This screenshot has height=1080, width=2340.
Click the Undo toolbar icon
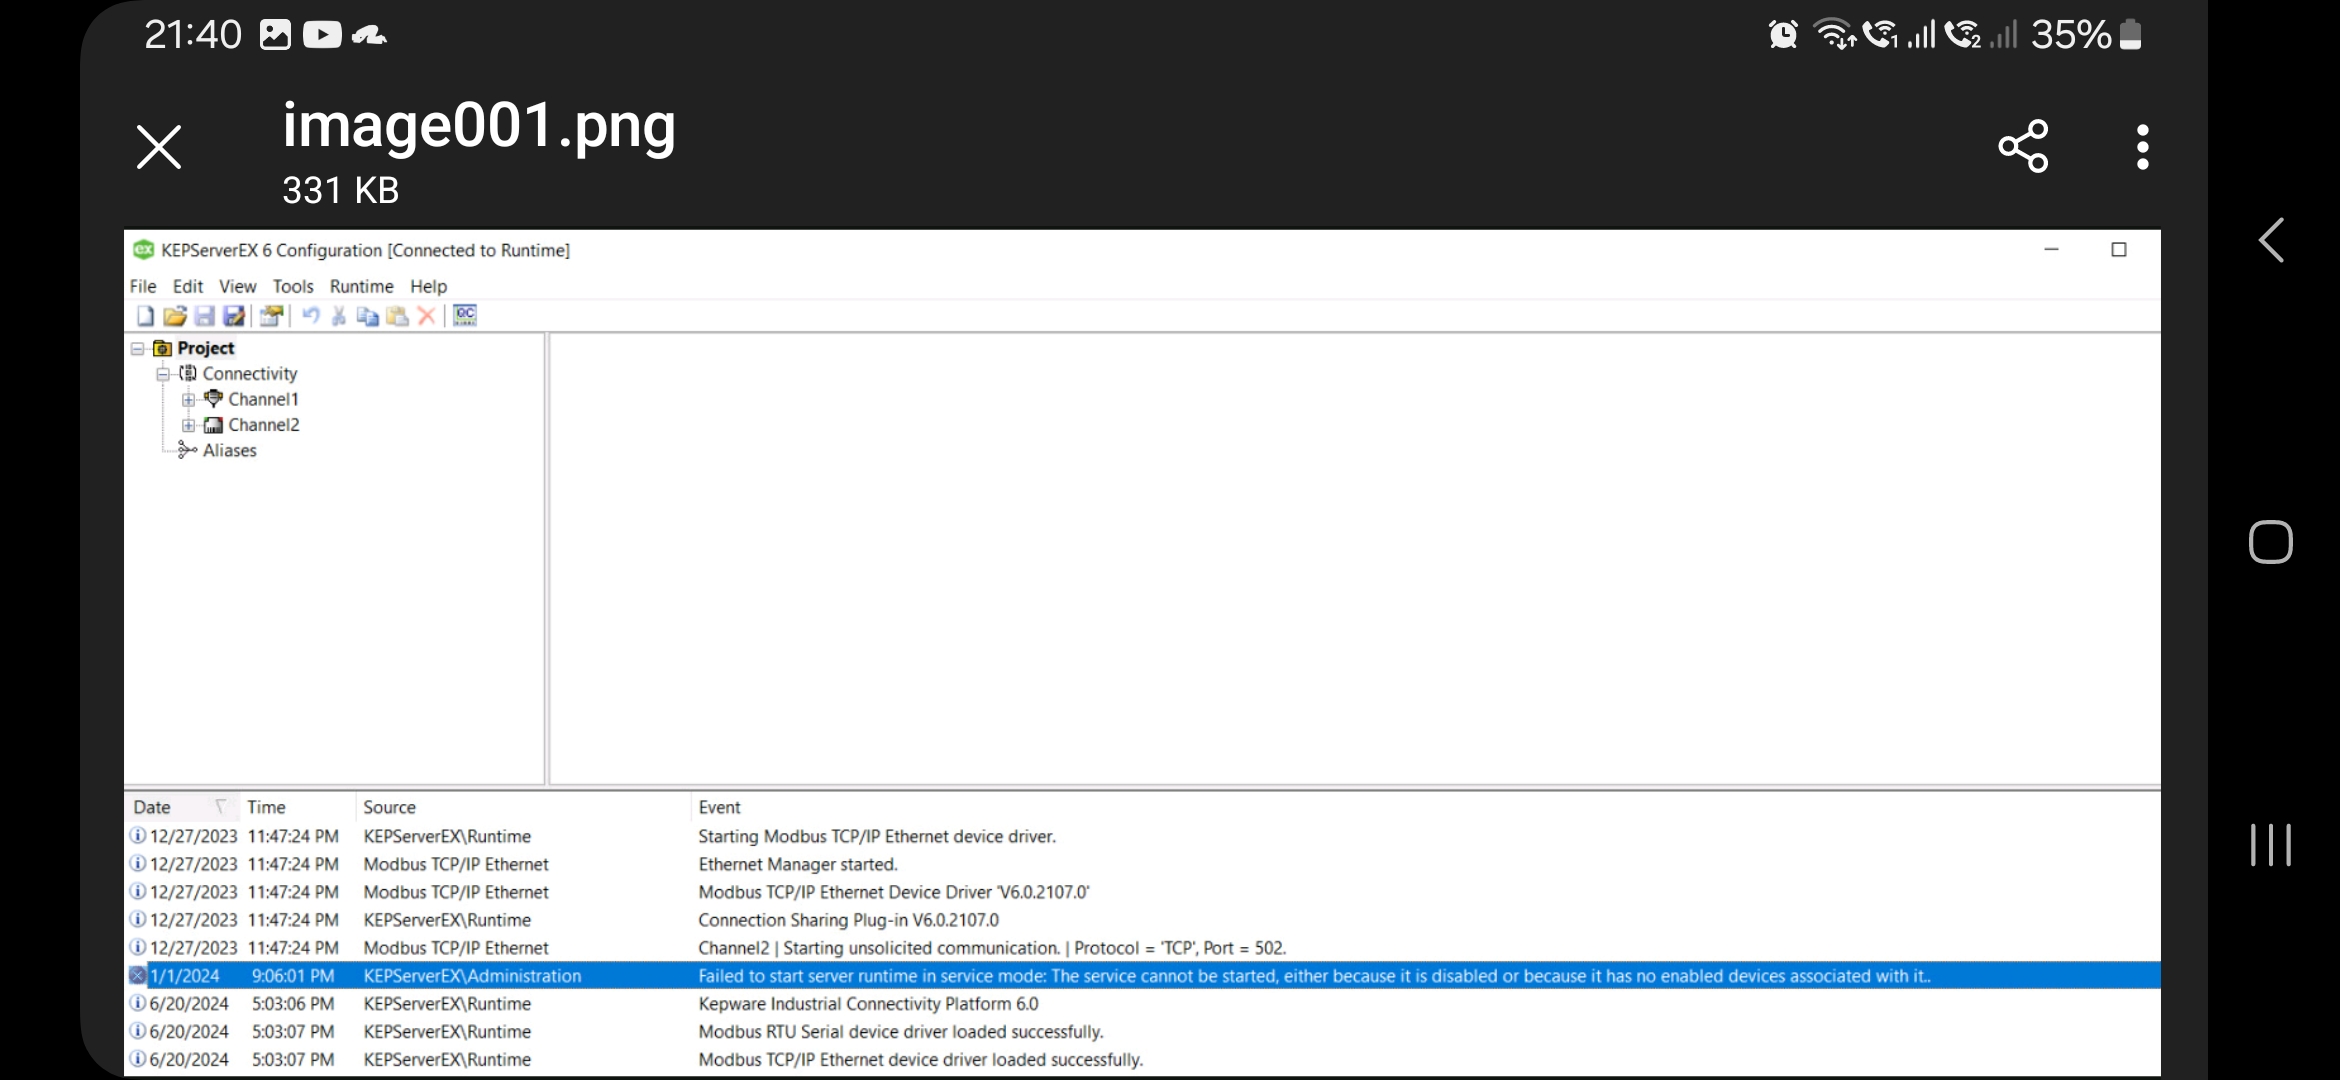click(x=312, y=316)
